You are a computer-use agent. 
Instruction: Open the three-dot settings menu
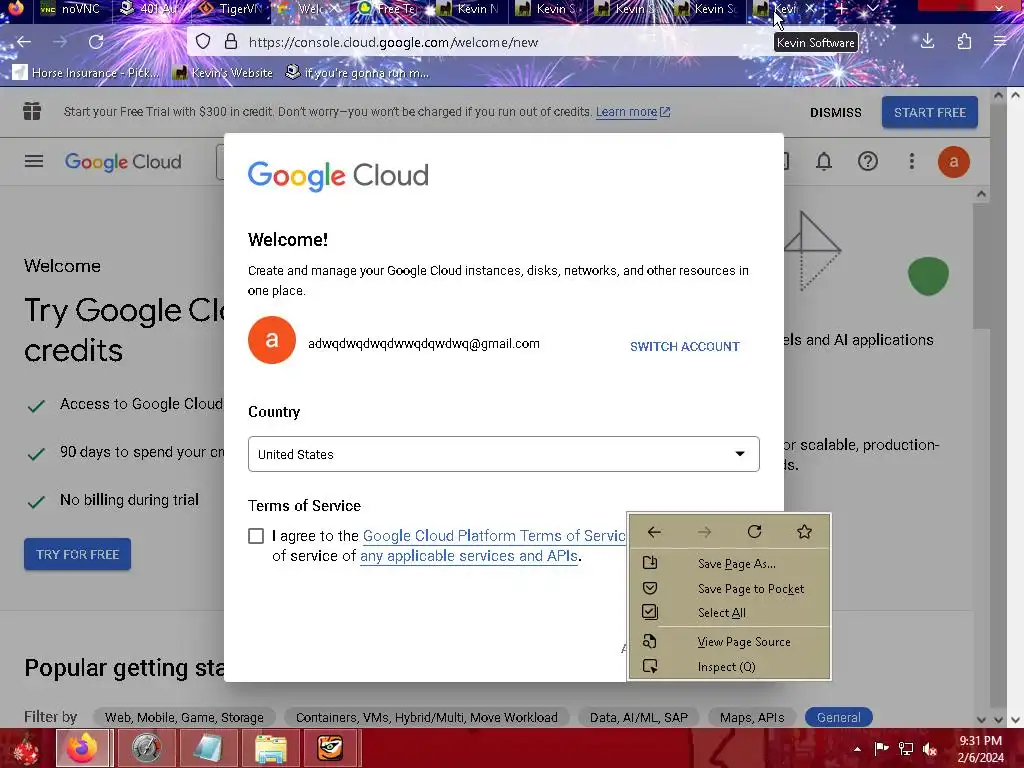coord(912,161)
